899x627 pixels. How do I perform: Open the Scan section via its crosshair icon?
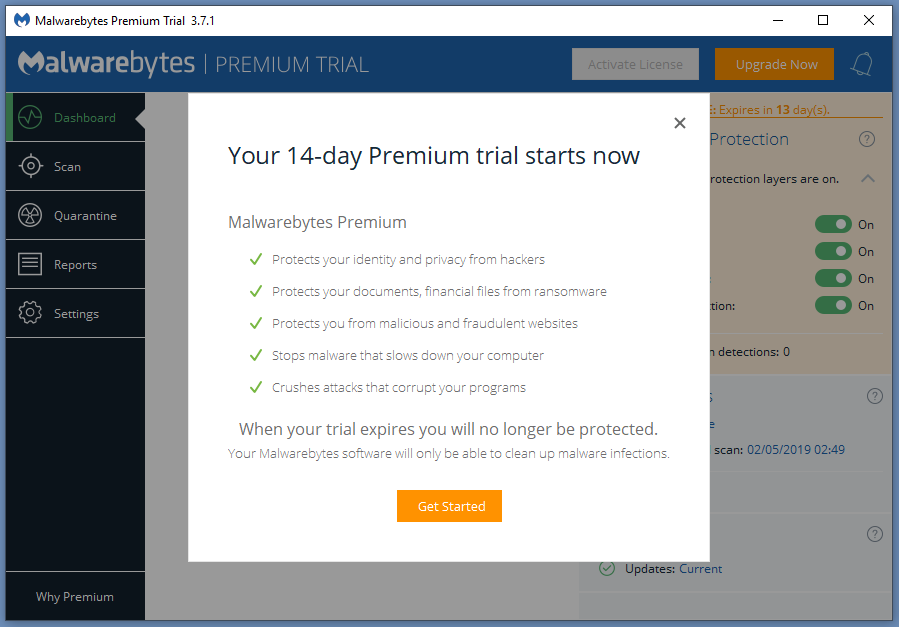pyautogui.click(x=31, y=166)
